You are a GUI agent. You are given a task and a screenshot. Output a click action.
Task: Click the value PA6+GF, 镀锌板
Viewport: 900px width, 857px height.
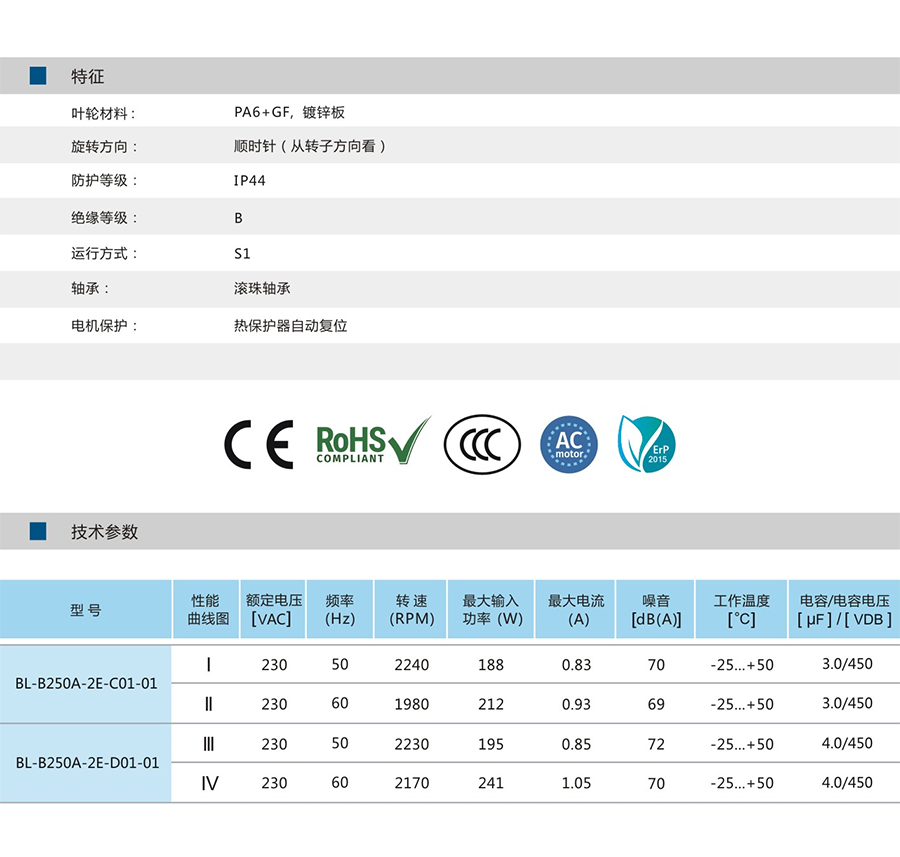[289, 113]
